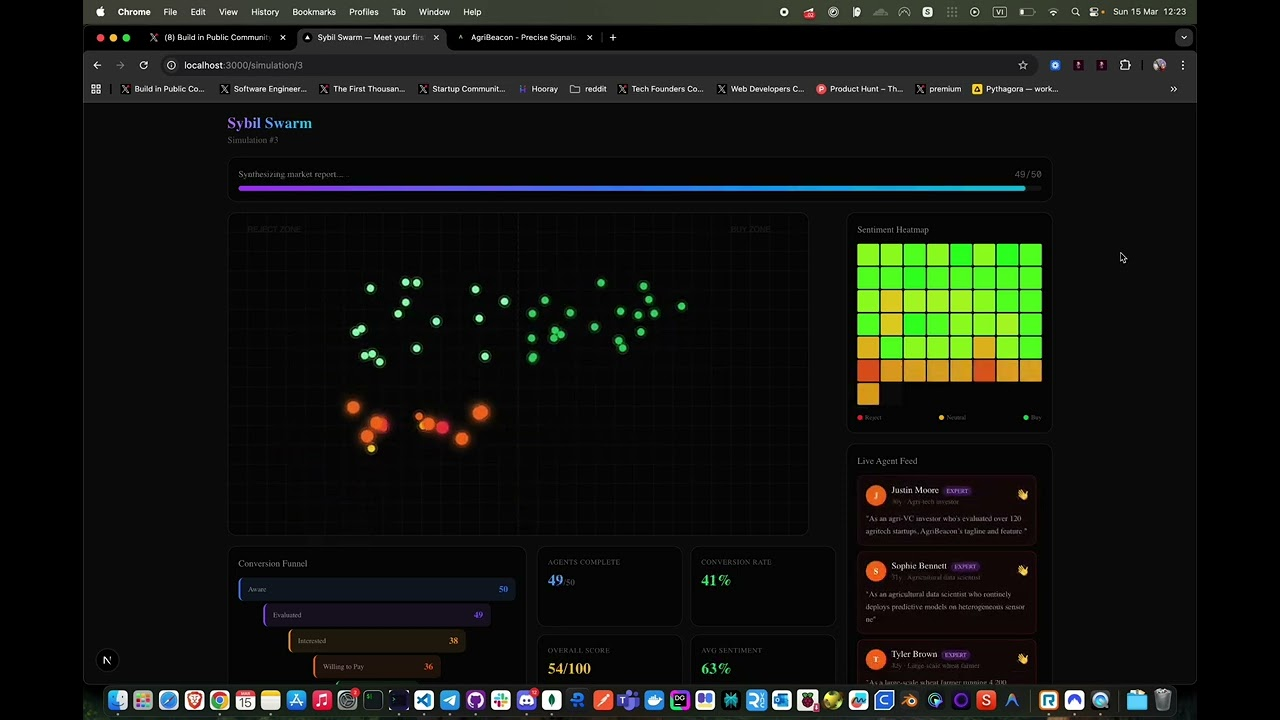Select the Aware bar in Conversion Funnel
This screenshot has width=1280, height=720.
pos(377,589)
